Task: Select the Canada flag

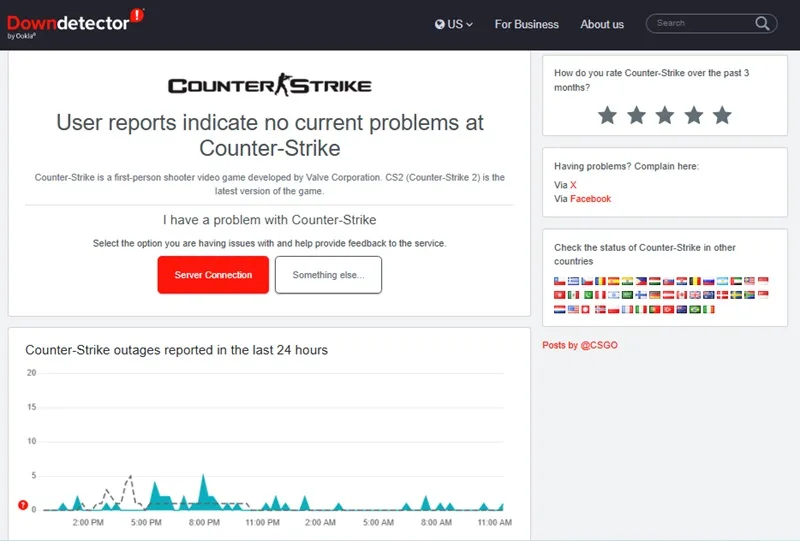Action: pyautogui.click(x=682, y=294)
